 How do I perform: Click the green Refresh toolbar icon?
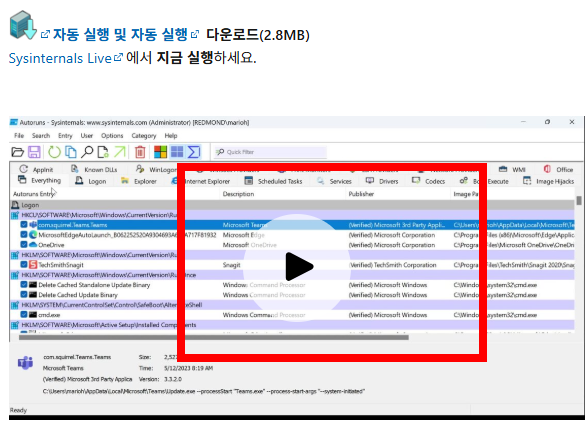pyautogui.click(x=54, y=152)
